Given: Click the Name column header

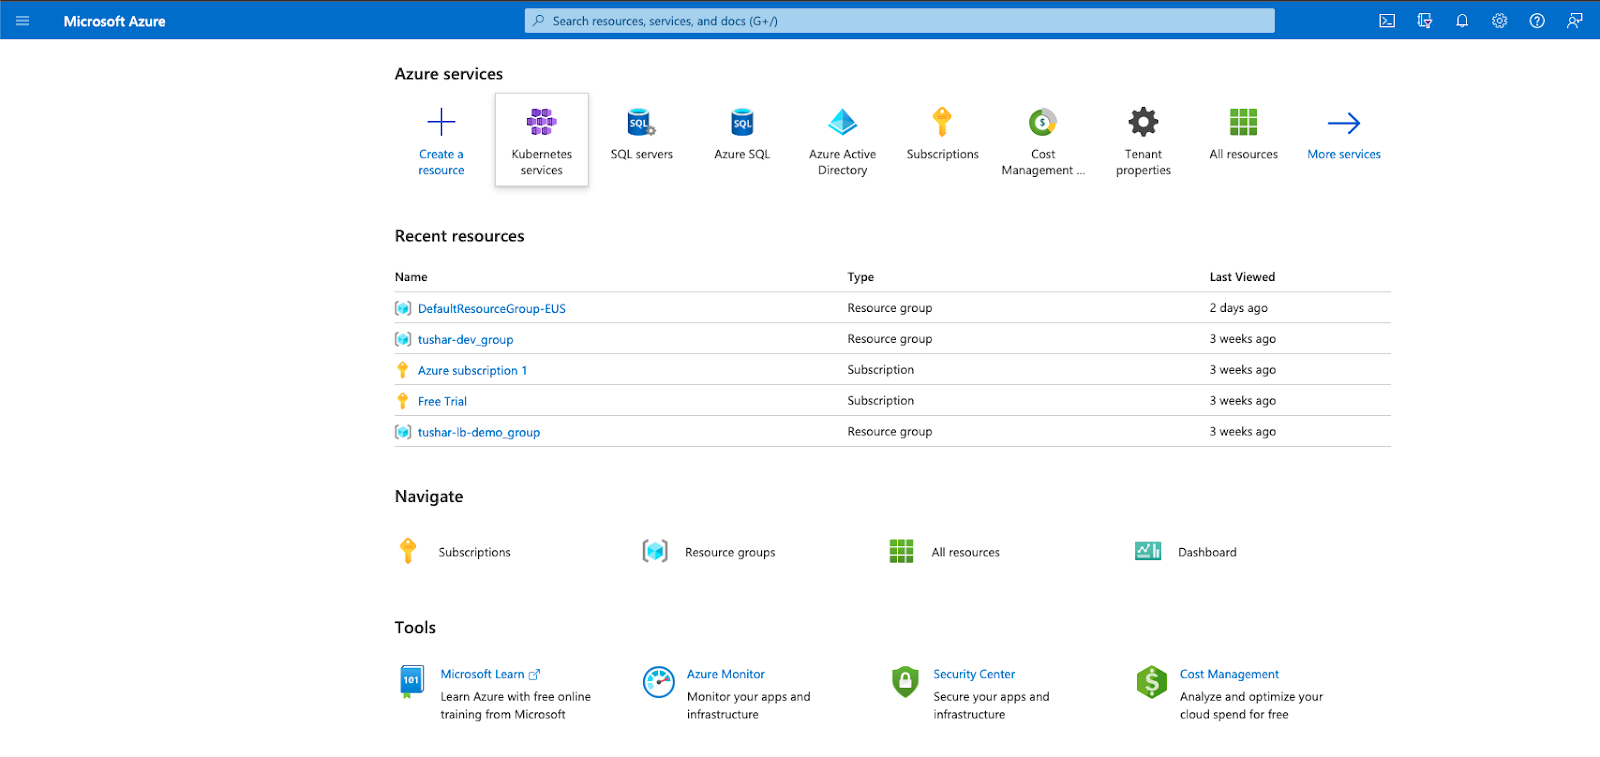Looking at the screenshot, I should pyautogui.click(x=411, y=277).
